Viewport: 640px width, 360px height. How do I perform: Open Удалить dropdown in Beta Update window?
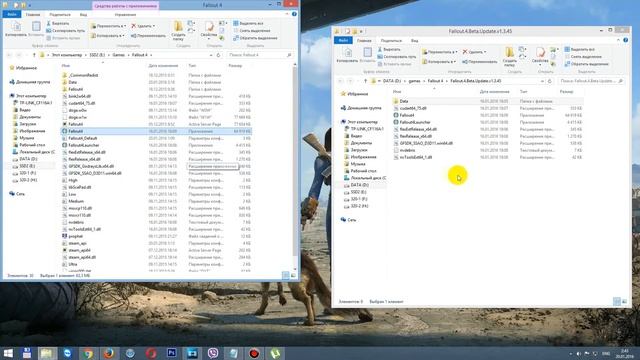(474, 52)
